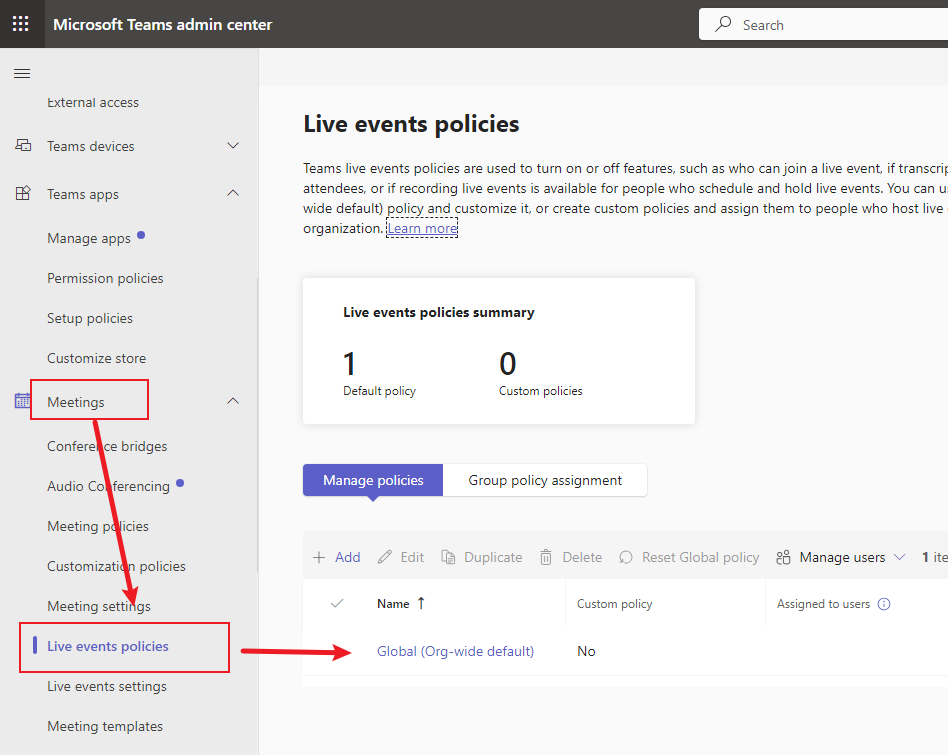Screen dimensions: 948x755
Task: Open the app launcher waffle icon
Action: pos(21,24)
